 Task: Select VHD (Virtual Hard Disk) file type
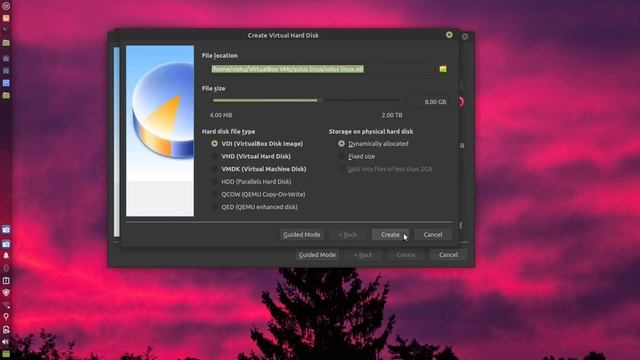[x=251, y=156]
